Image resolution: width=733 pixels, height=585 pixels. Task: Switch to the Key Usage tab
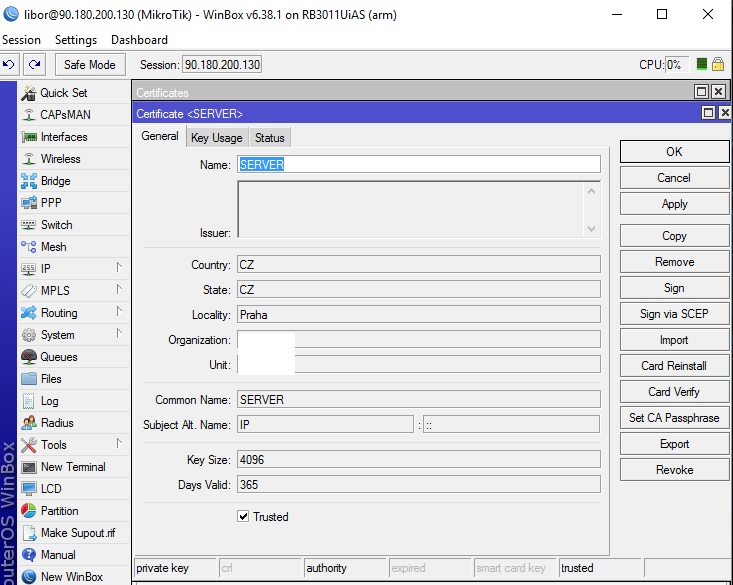click(x=216, y=138)
